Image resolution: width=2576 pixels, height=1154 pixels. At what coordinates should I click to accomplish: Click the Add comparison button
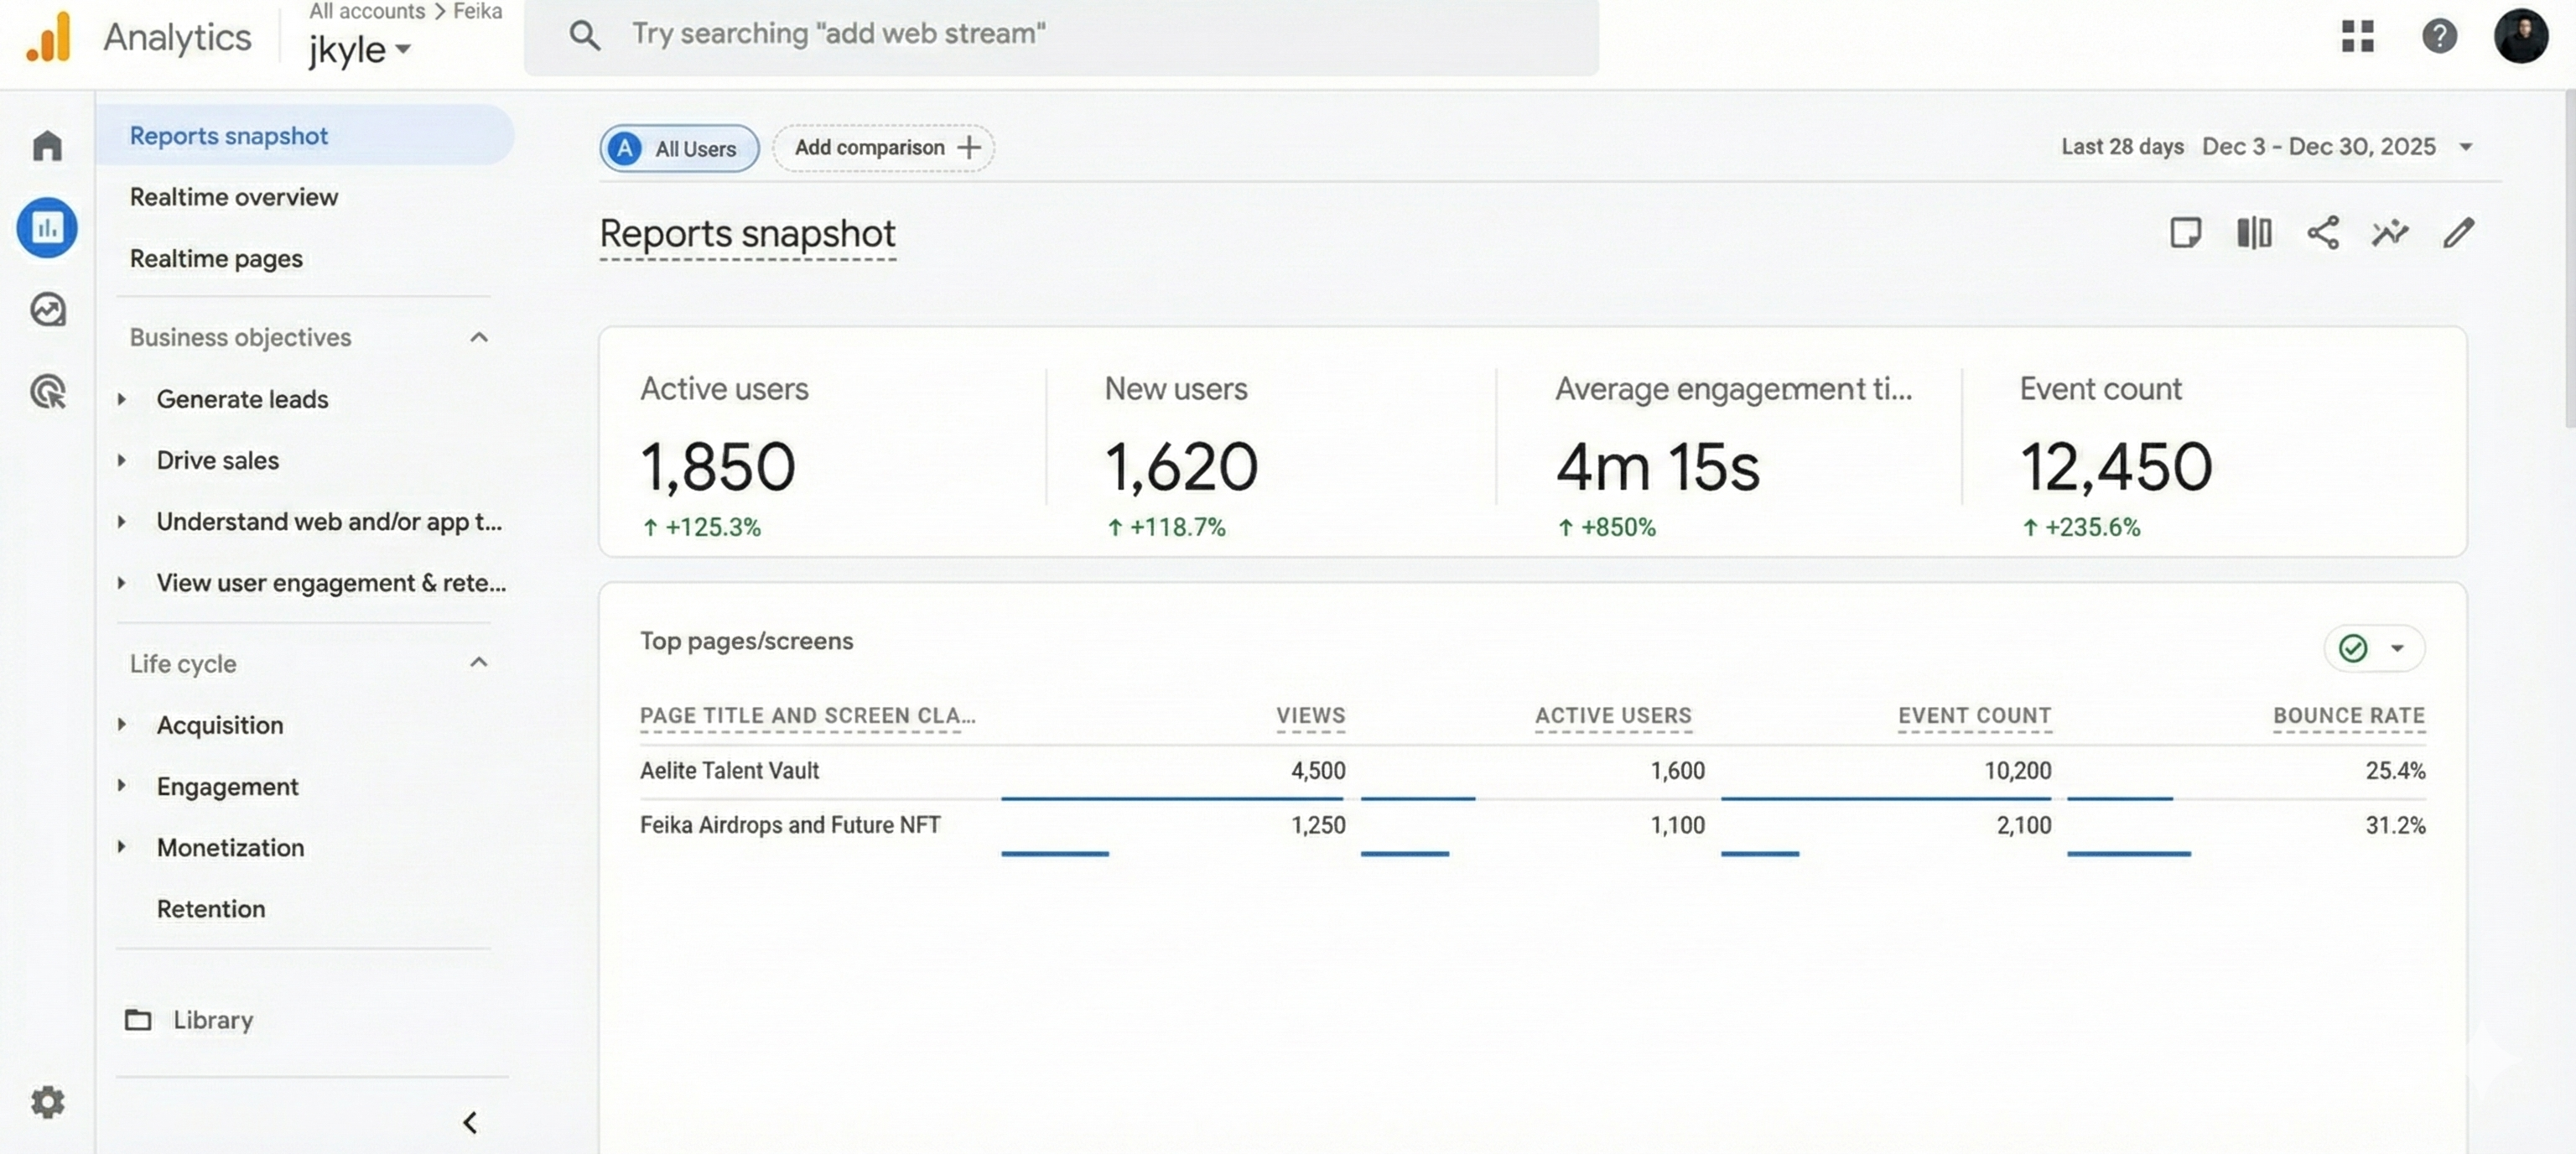[884, 148]
